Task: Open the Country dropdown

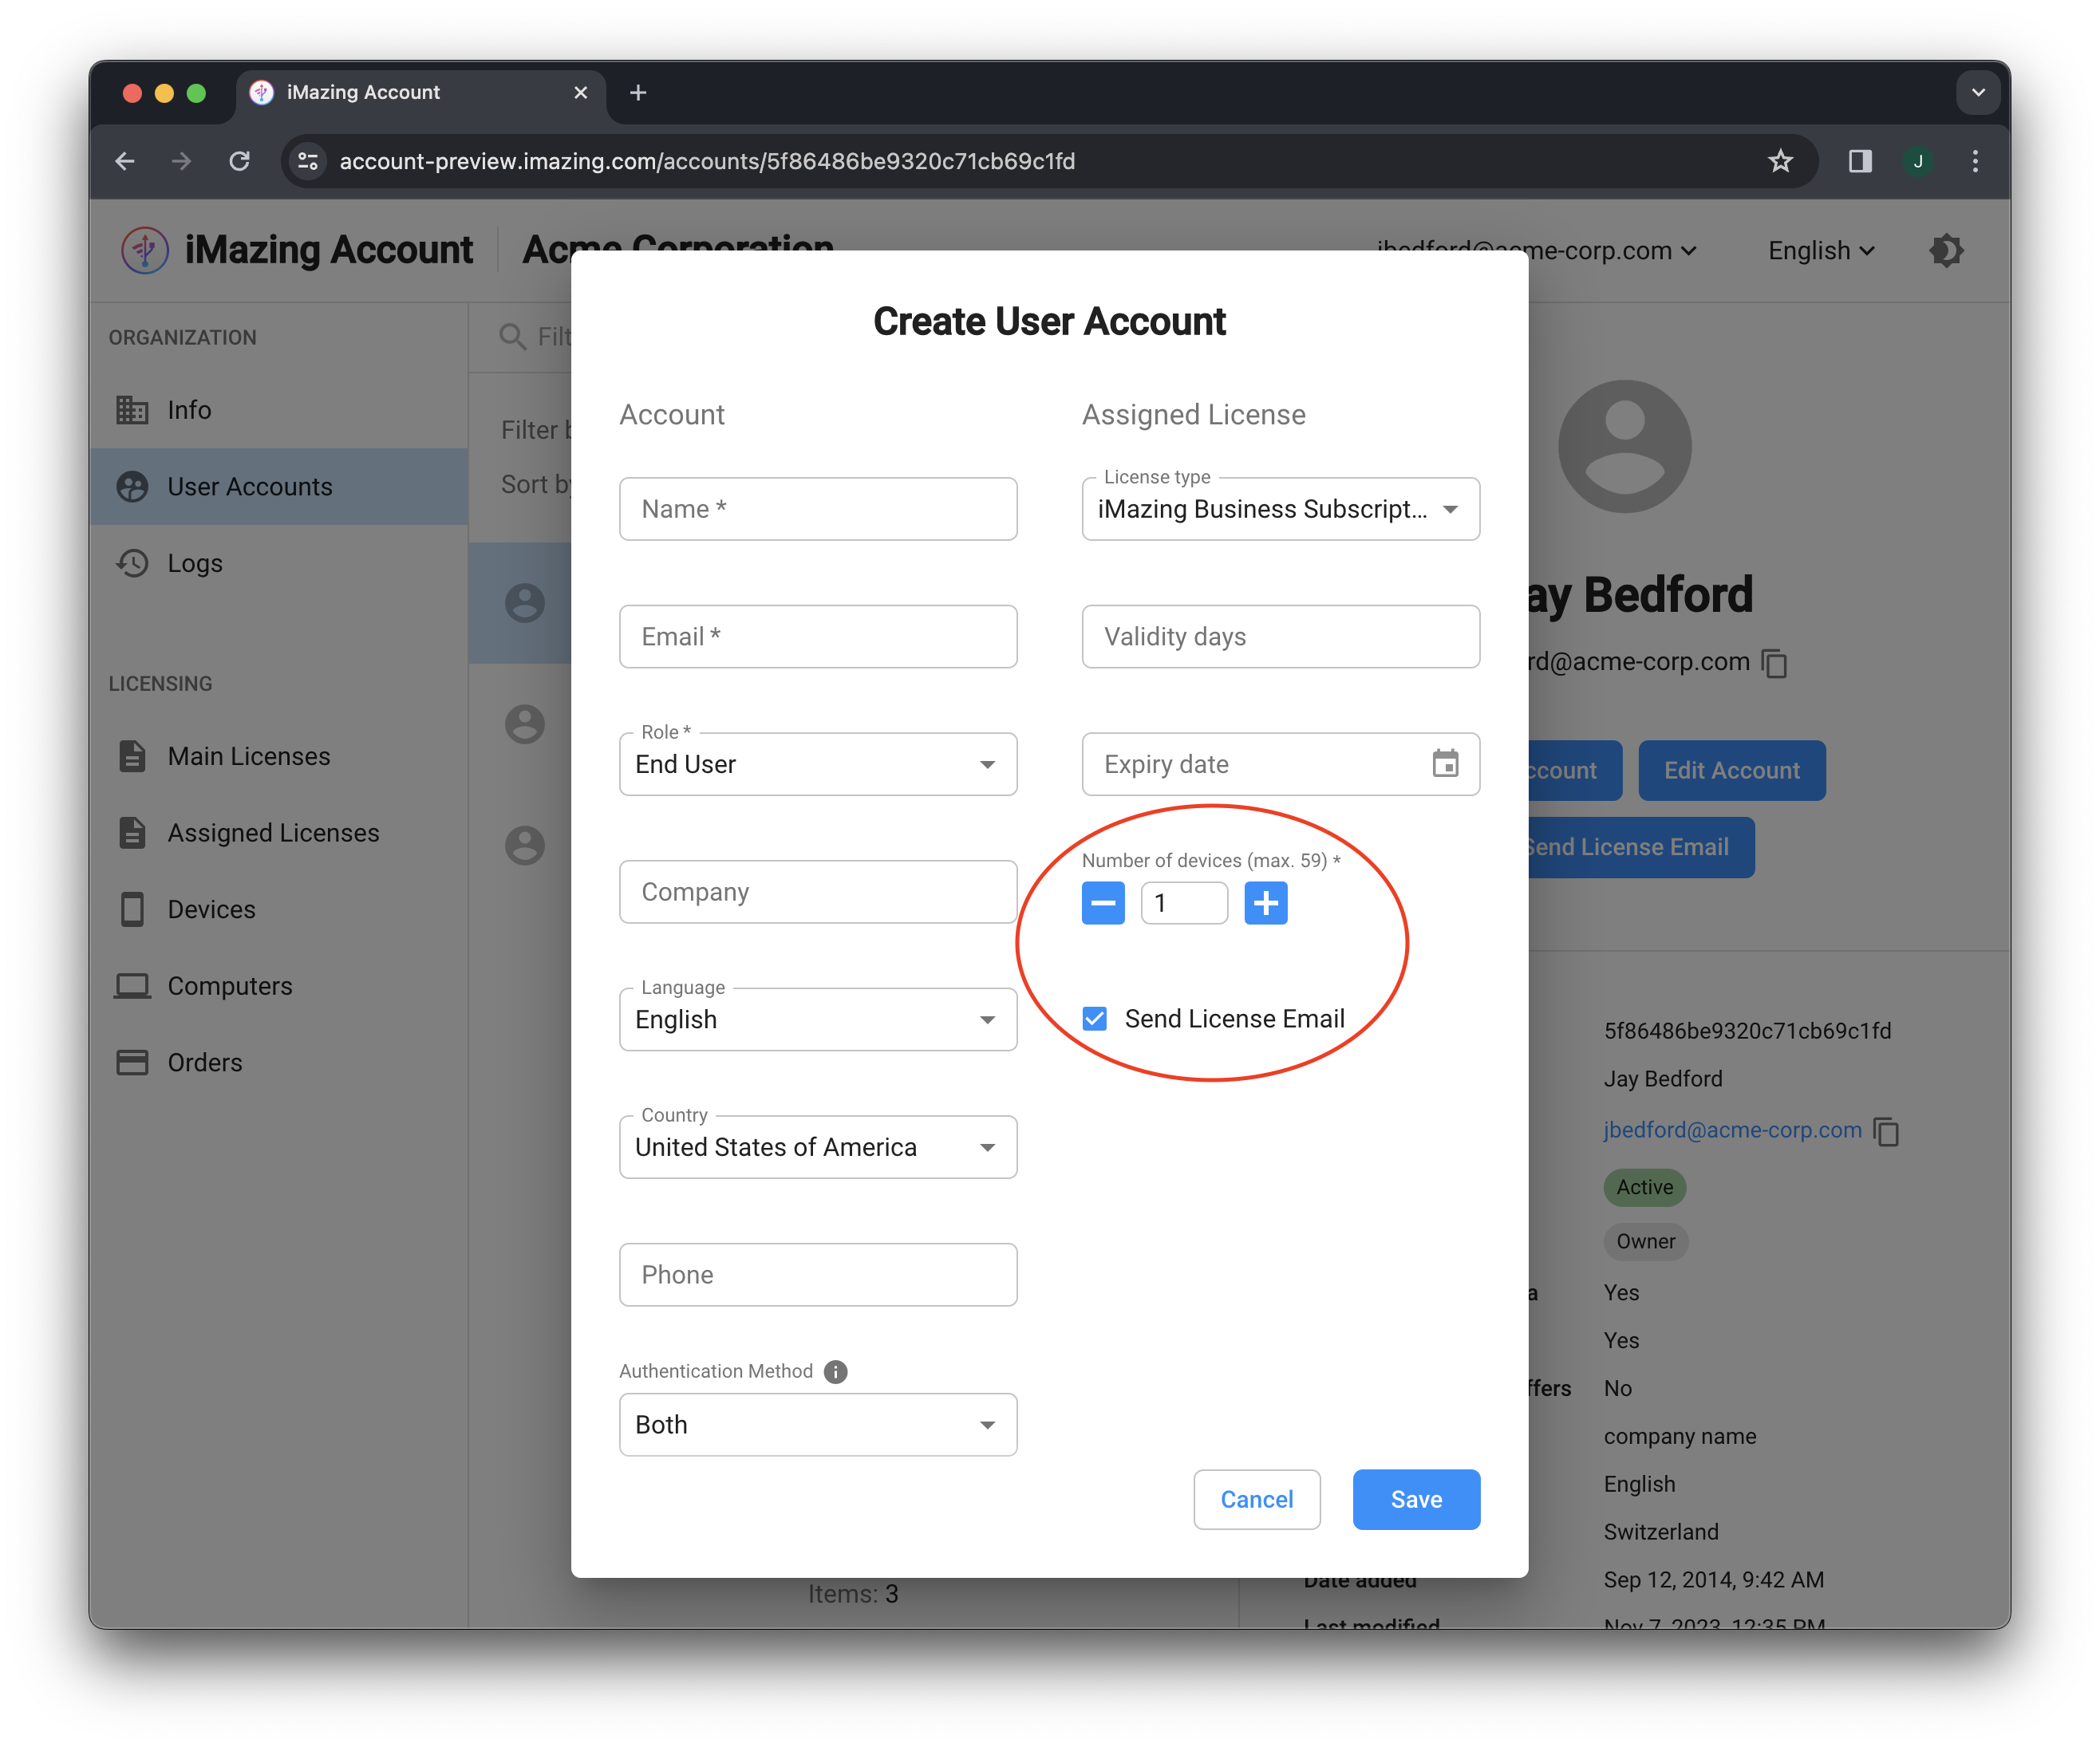Action: point(818,1147)
